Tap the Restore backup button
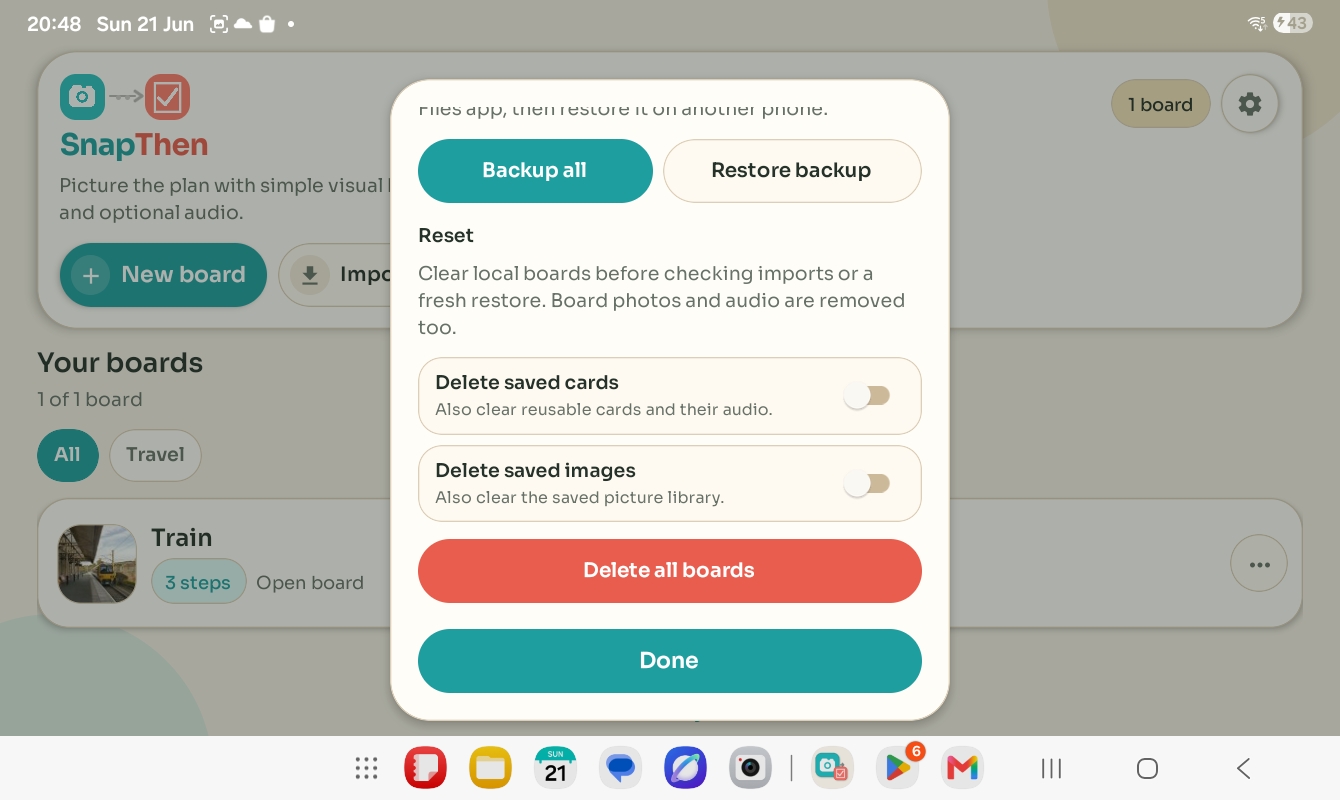Screen dimensions: 1340x800 792,171
